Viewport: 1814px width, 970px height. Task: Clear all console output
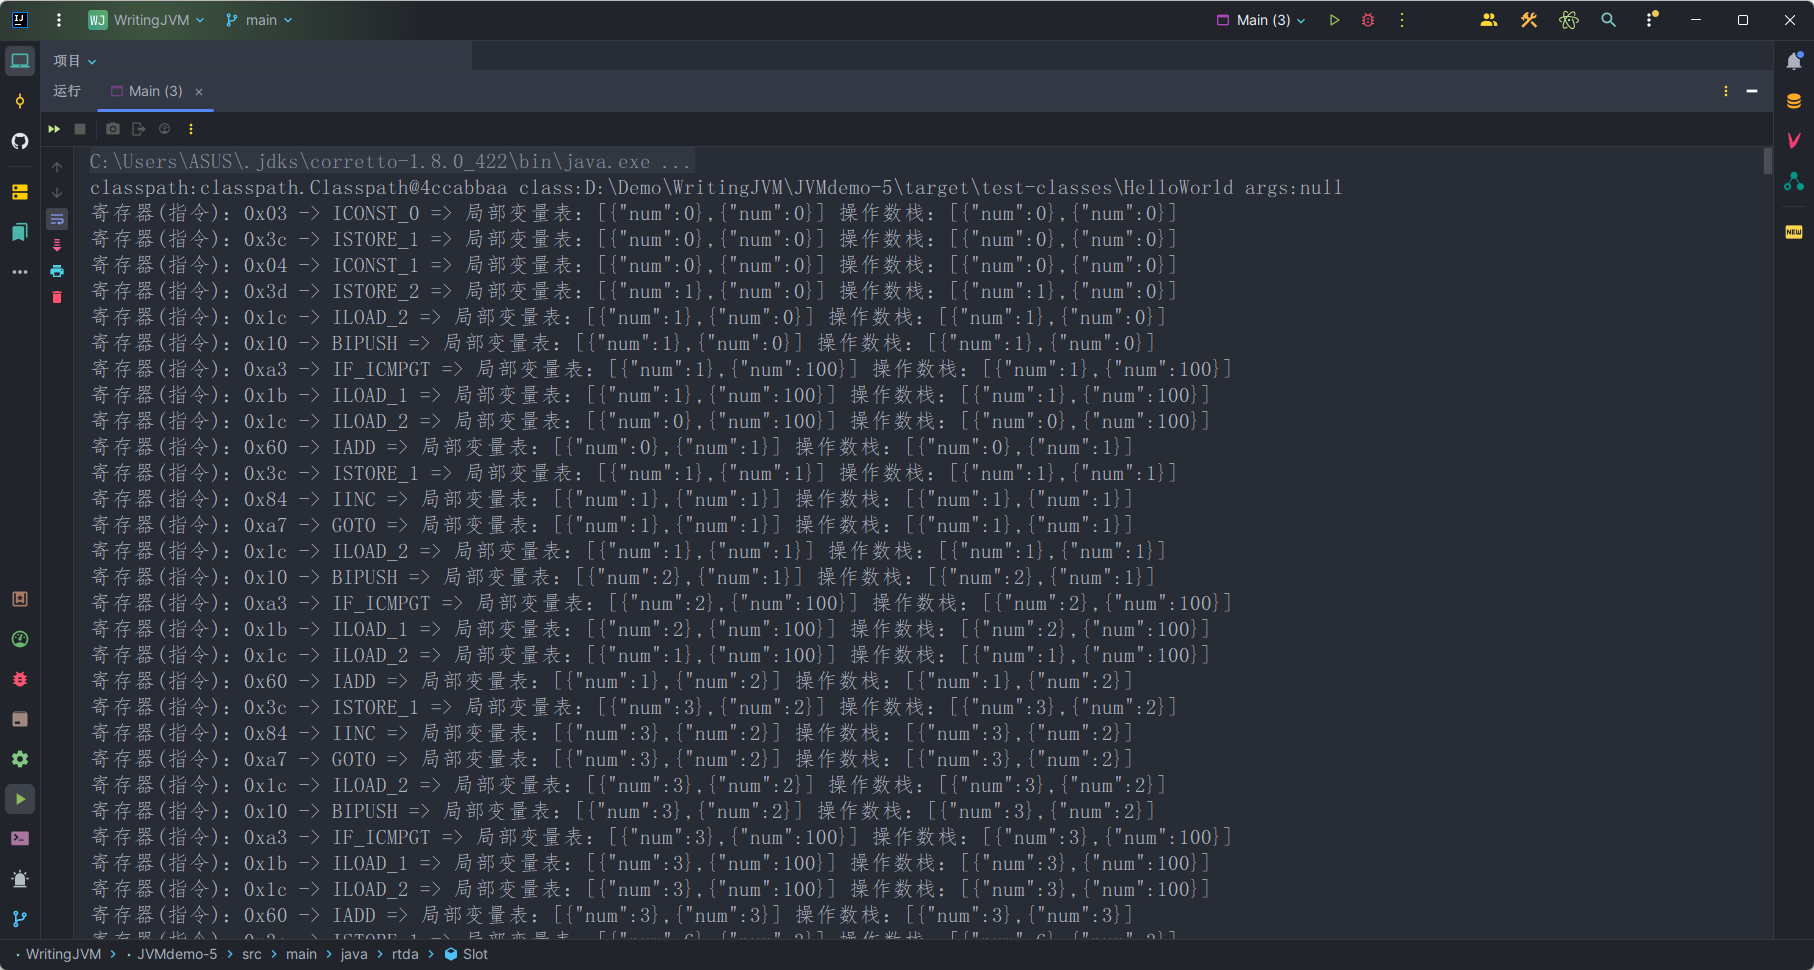point(57,297)
